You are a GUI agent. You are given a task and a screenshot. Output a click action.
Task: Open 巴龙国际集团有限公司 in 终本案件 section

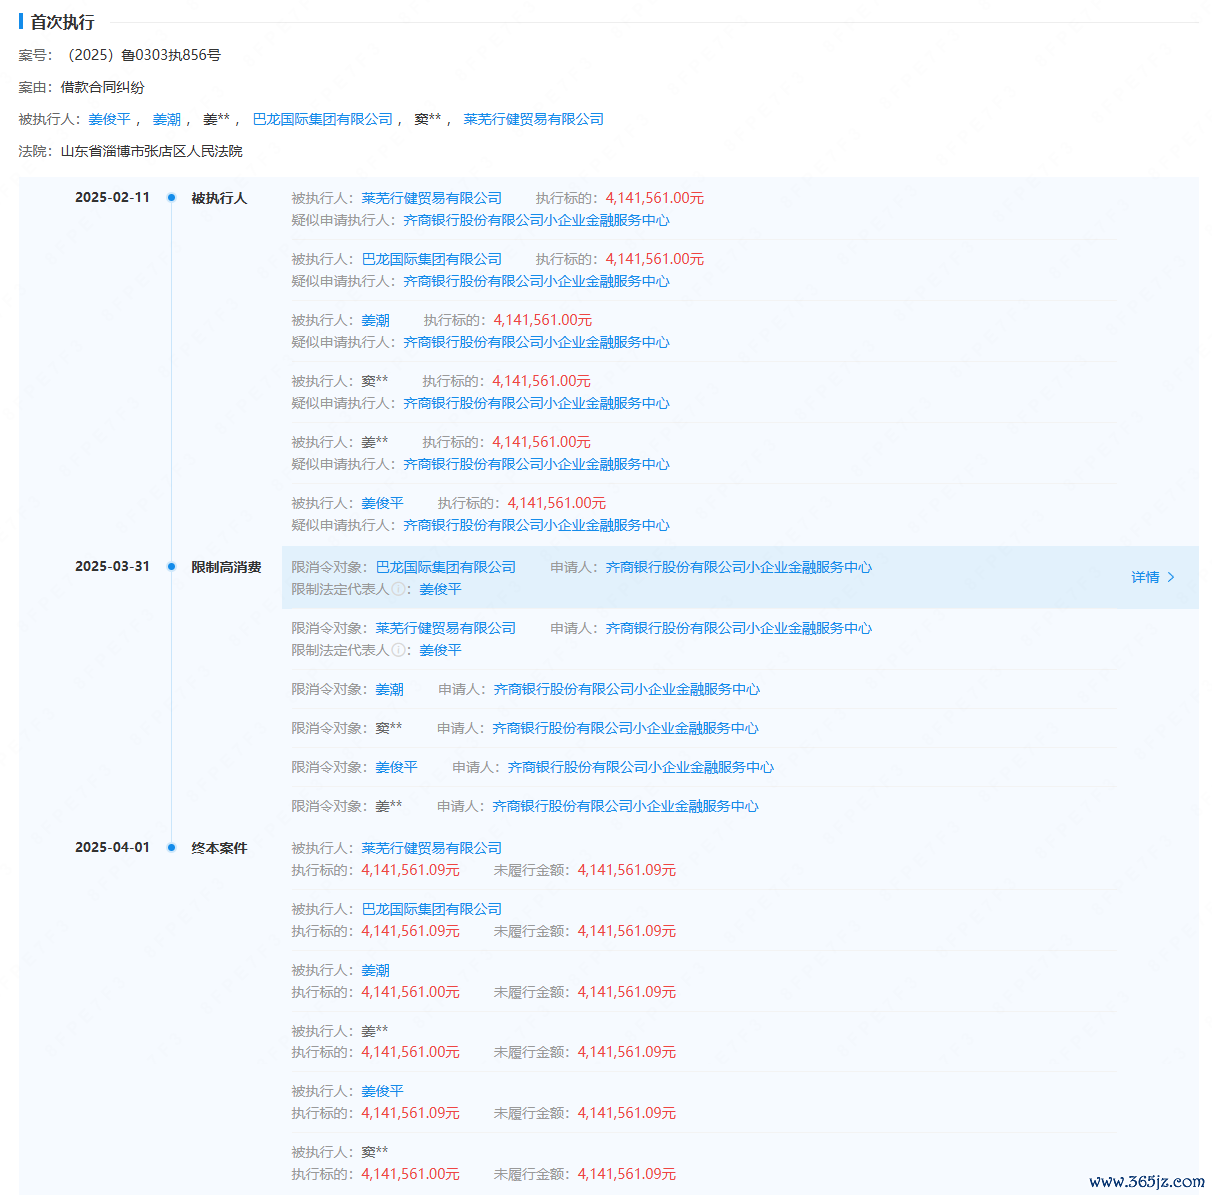pos(431,910)
